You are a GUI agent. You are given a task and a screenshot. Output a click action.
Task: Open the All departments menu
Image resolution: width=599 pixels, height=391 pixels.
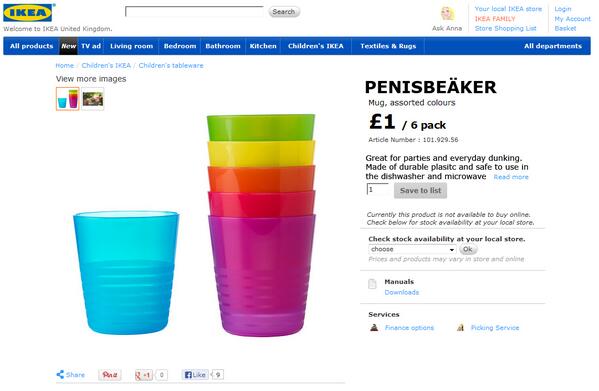[x=553, y=46]
